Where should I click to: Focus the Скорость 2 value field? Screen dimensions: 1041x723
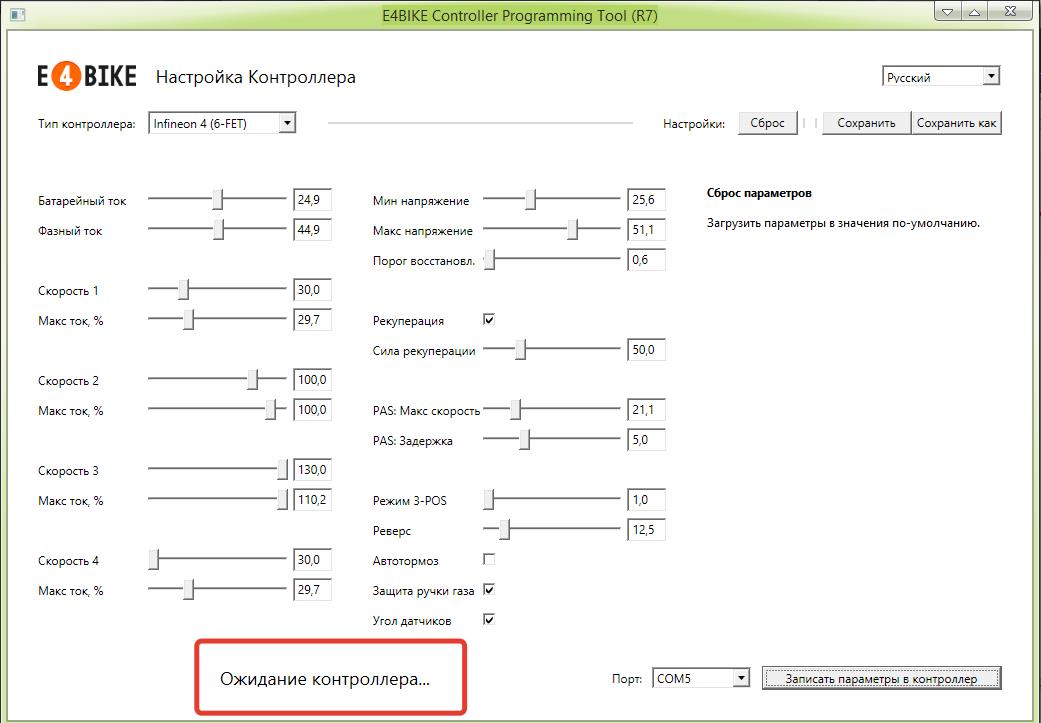pos(312,380)
